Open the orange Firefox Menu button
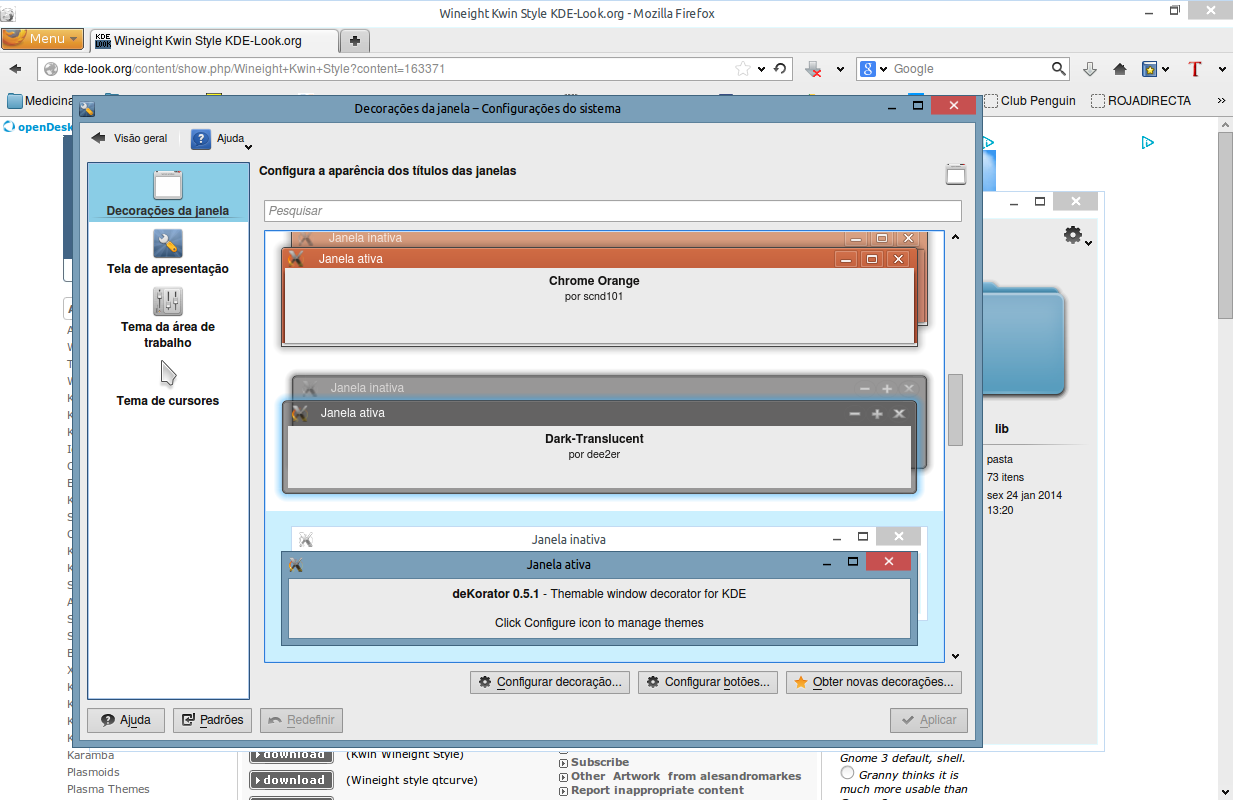 (42, 39)
